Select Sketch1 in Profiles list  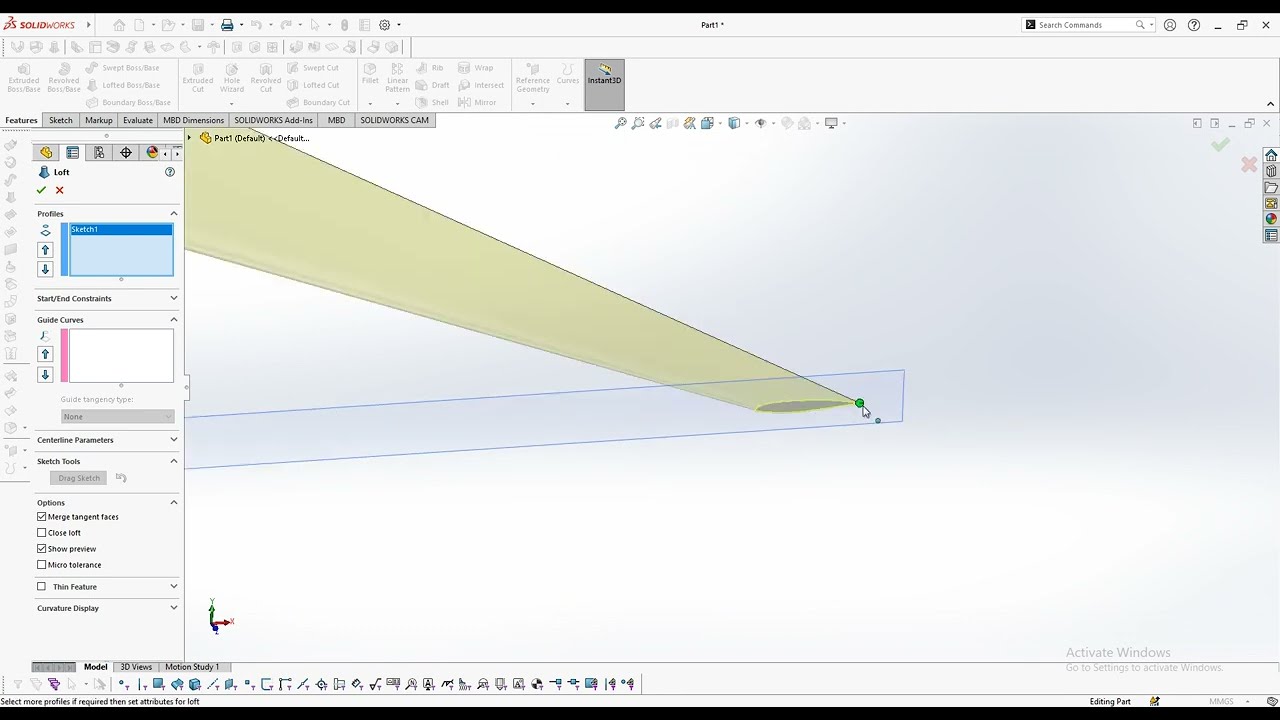point(121,230)
